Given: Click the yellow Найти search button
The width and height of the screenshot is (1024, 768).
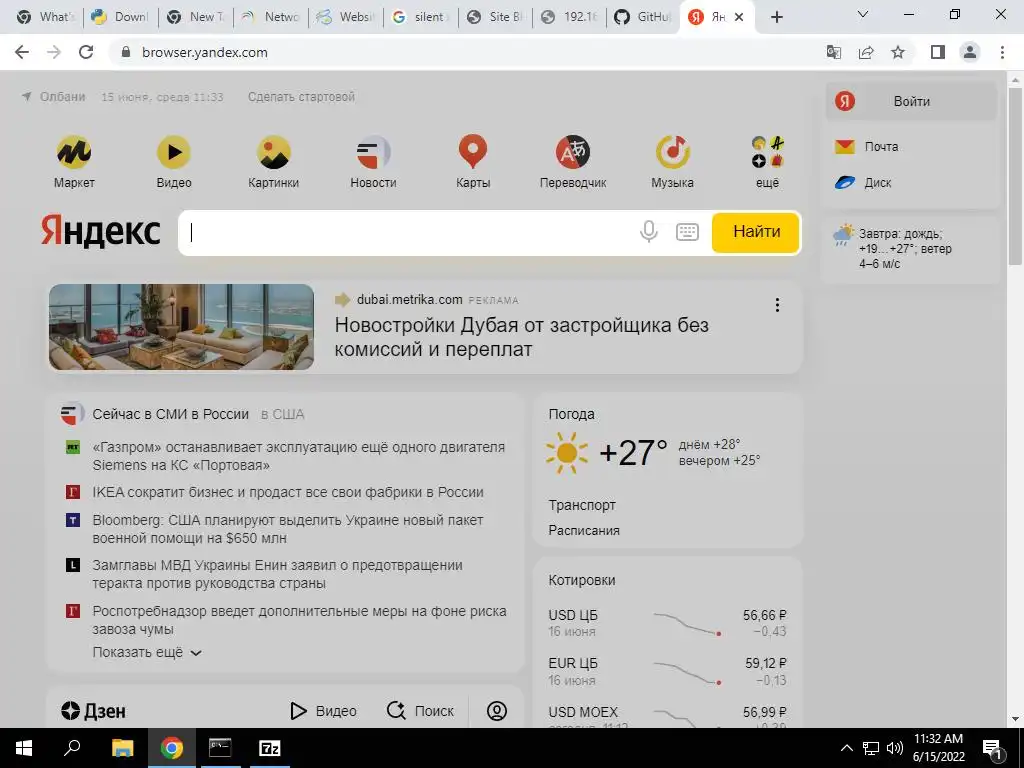Looking at the screenshot, I should [756, 232].
